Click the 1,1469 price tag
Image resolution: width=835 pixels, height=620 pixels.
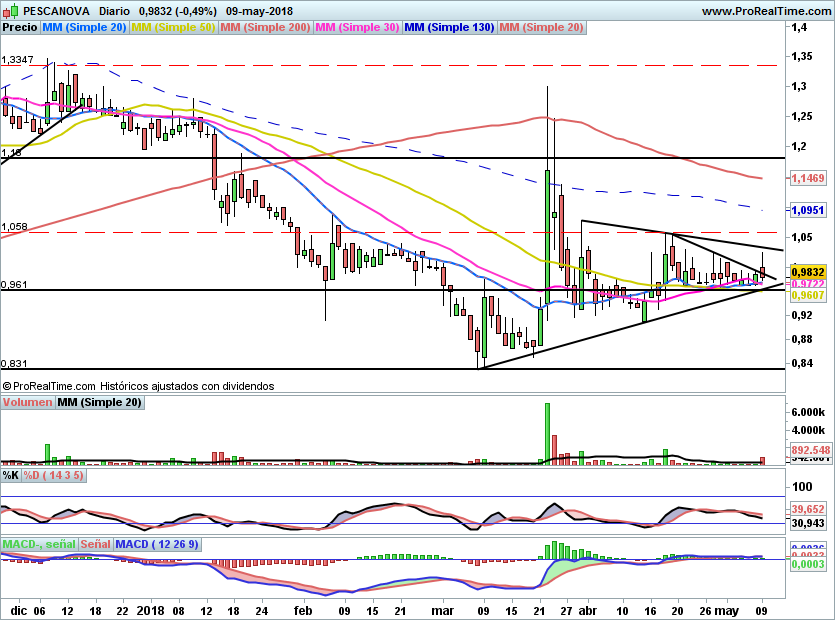click(808, 178)
